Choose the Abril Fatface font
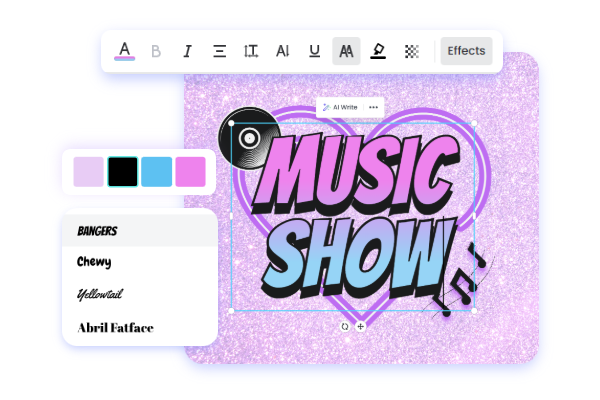The image size is (600, 400). pos(115,327)
